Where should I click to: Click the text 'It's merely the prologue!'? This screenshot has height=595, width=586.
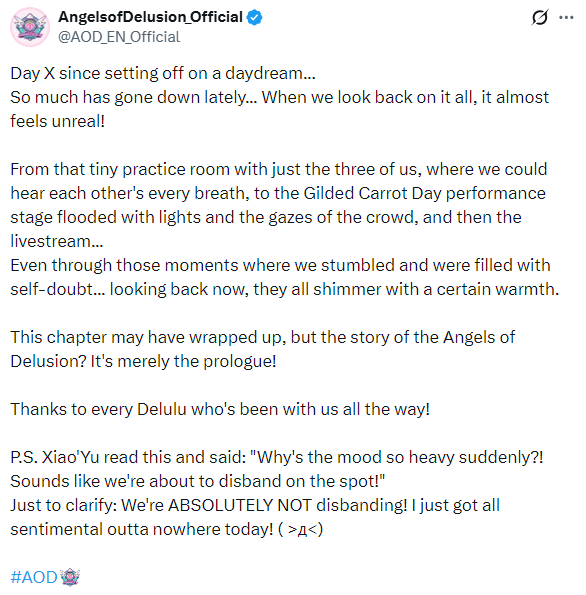click(183, 361)
